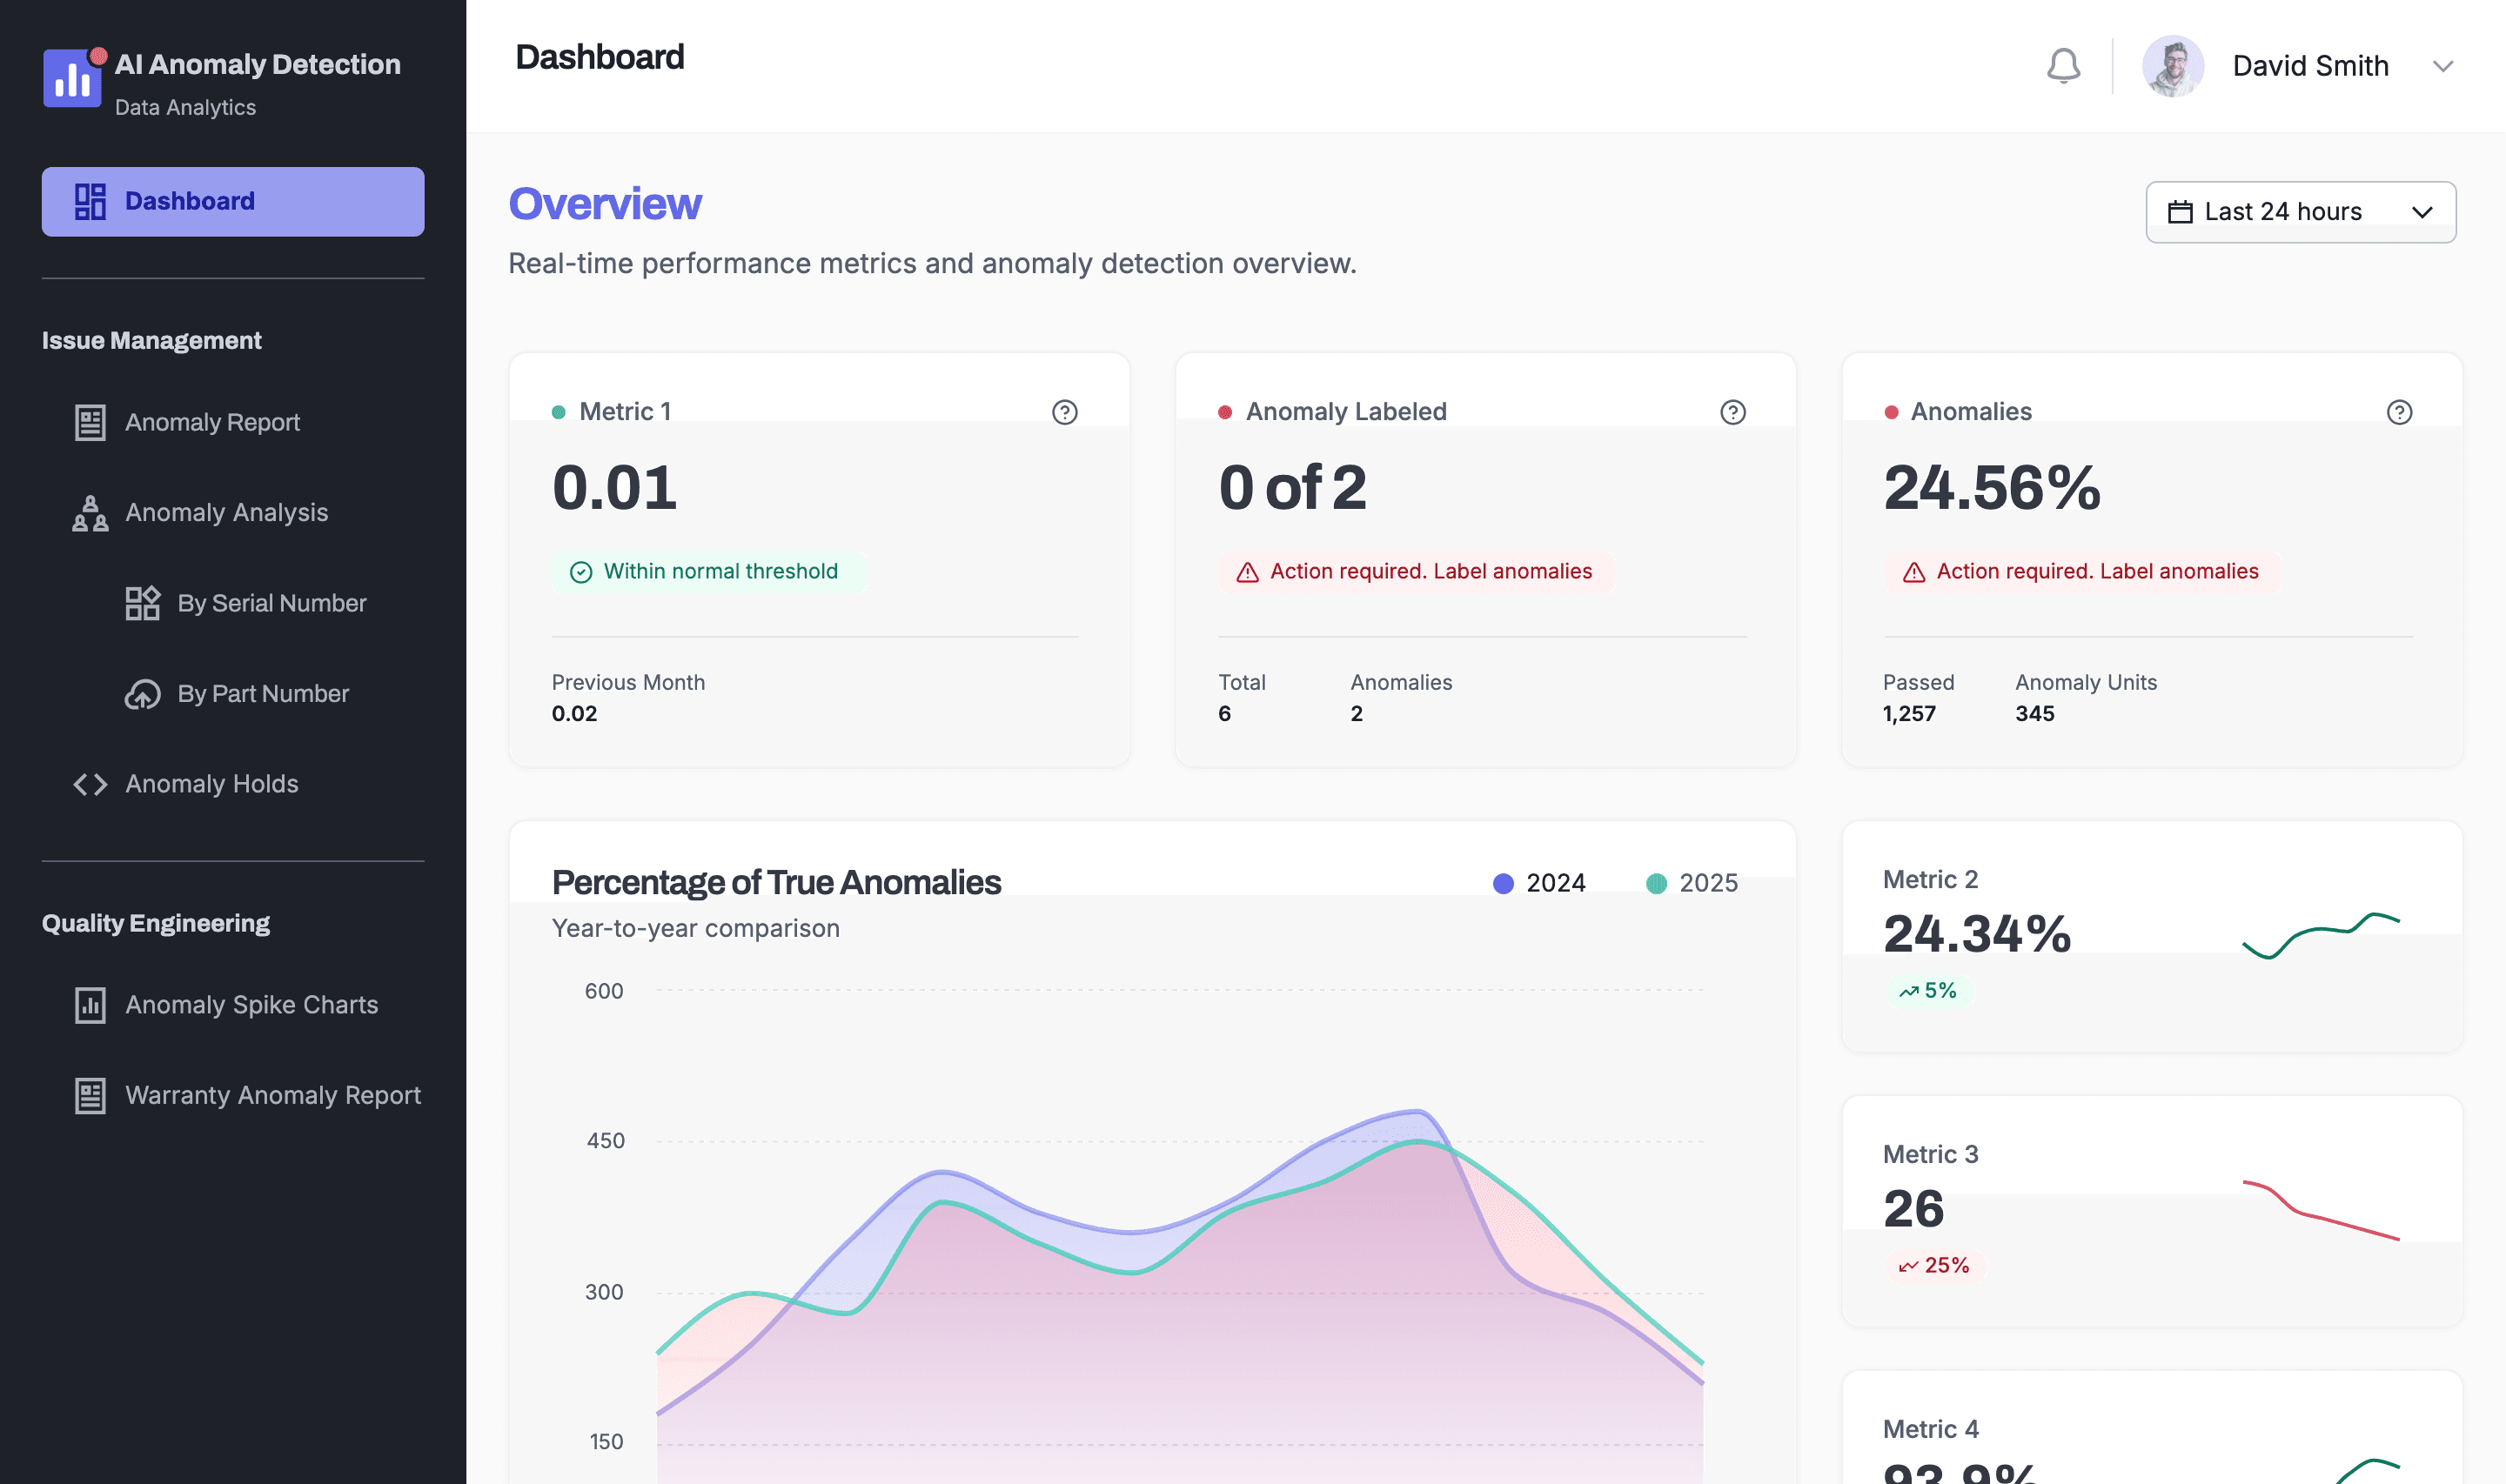The image size is (2506, 1484).
Task: Click David Smith's profile avatar
Action: [x=2172, y=66]
